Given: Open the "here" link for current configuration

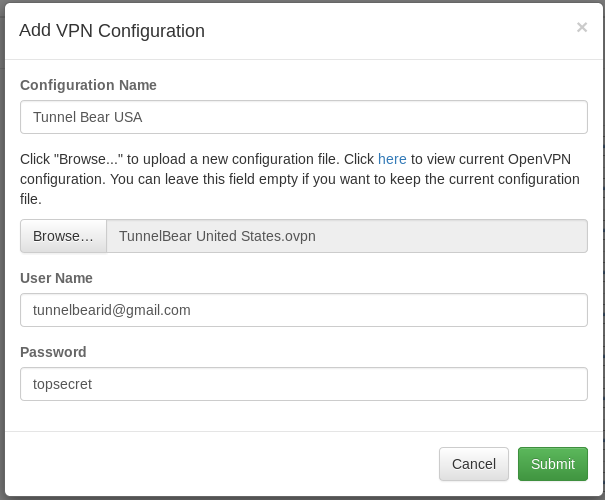Looking at the screenshot, I should (x=392, y=159).
